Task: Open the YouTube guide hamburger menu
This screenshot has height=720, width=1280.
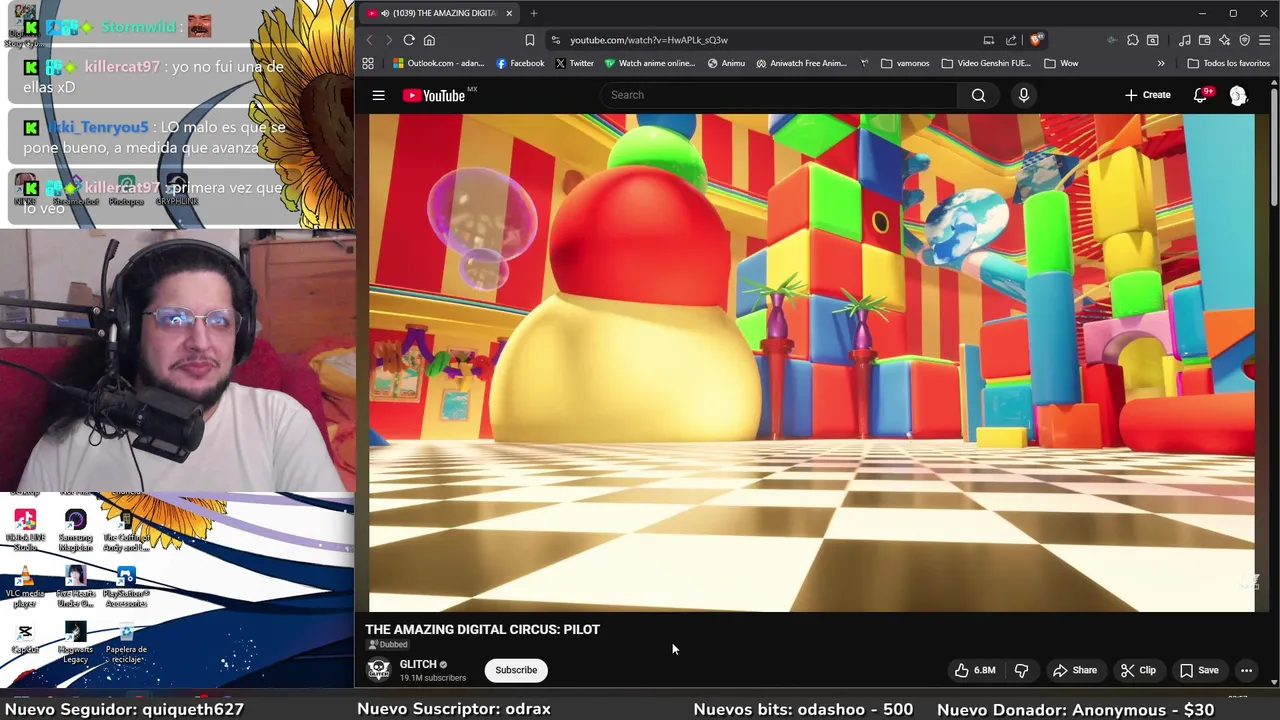Action: click(378, 95)
